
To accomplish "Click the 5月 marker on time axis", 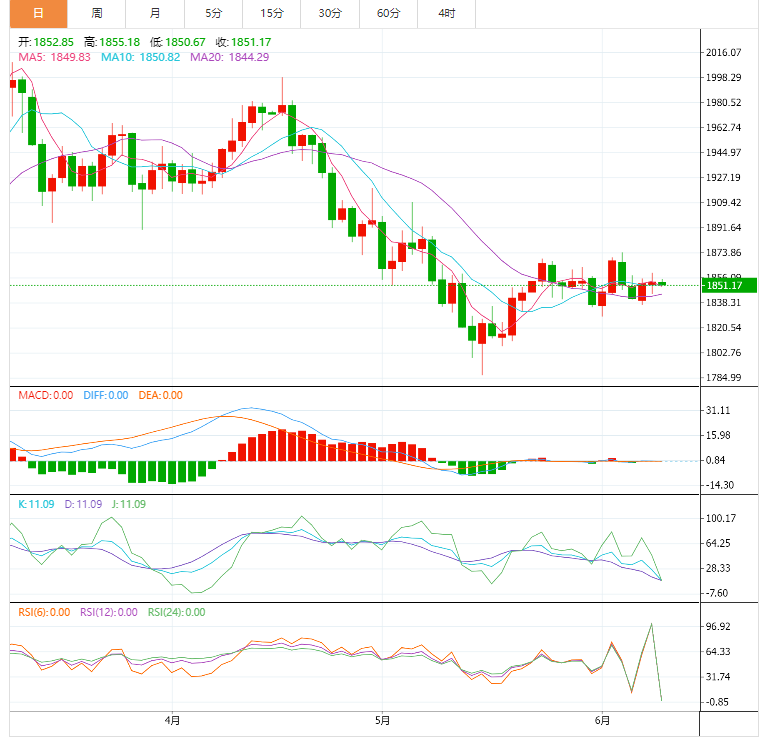I will 381,719.
